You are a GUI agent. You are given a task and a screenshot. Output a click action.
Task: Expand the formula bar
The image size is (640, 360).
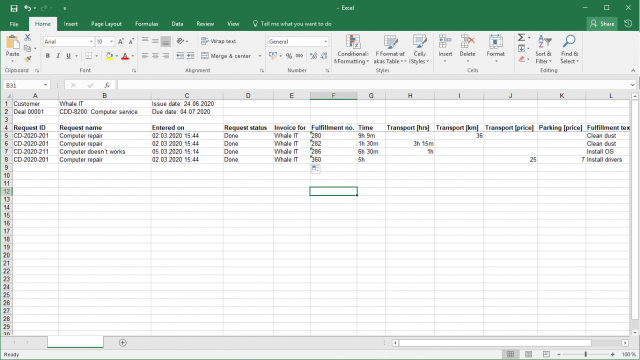click(632, 85)
